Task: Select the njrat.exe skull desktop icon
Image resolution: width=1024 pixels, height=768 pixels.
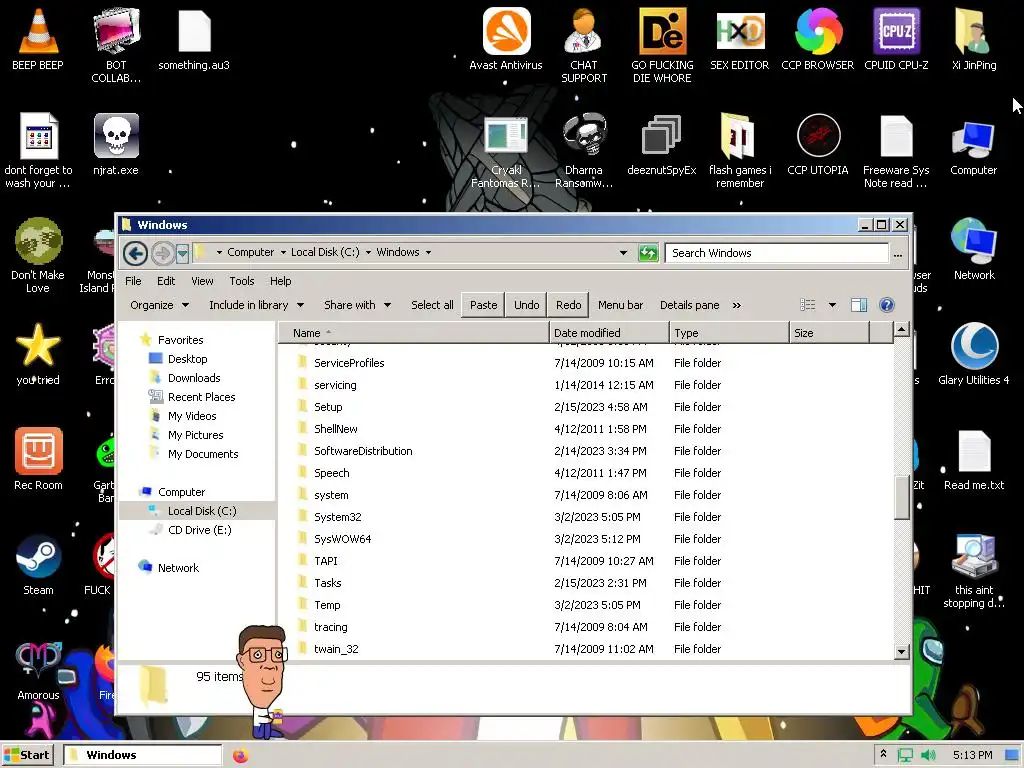Action: coord(116,144)
